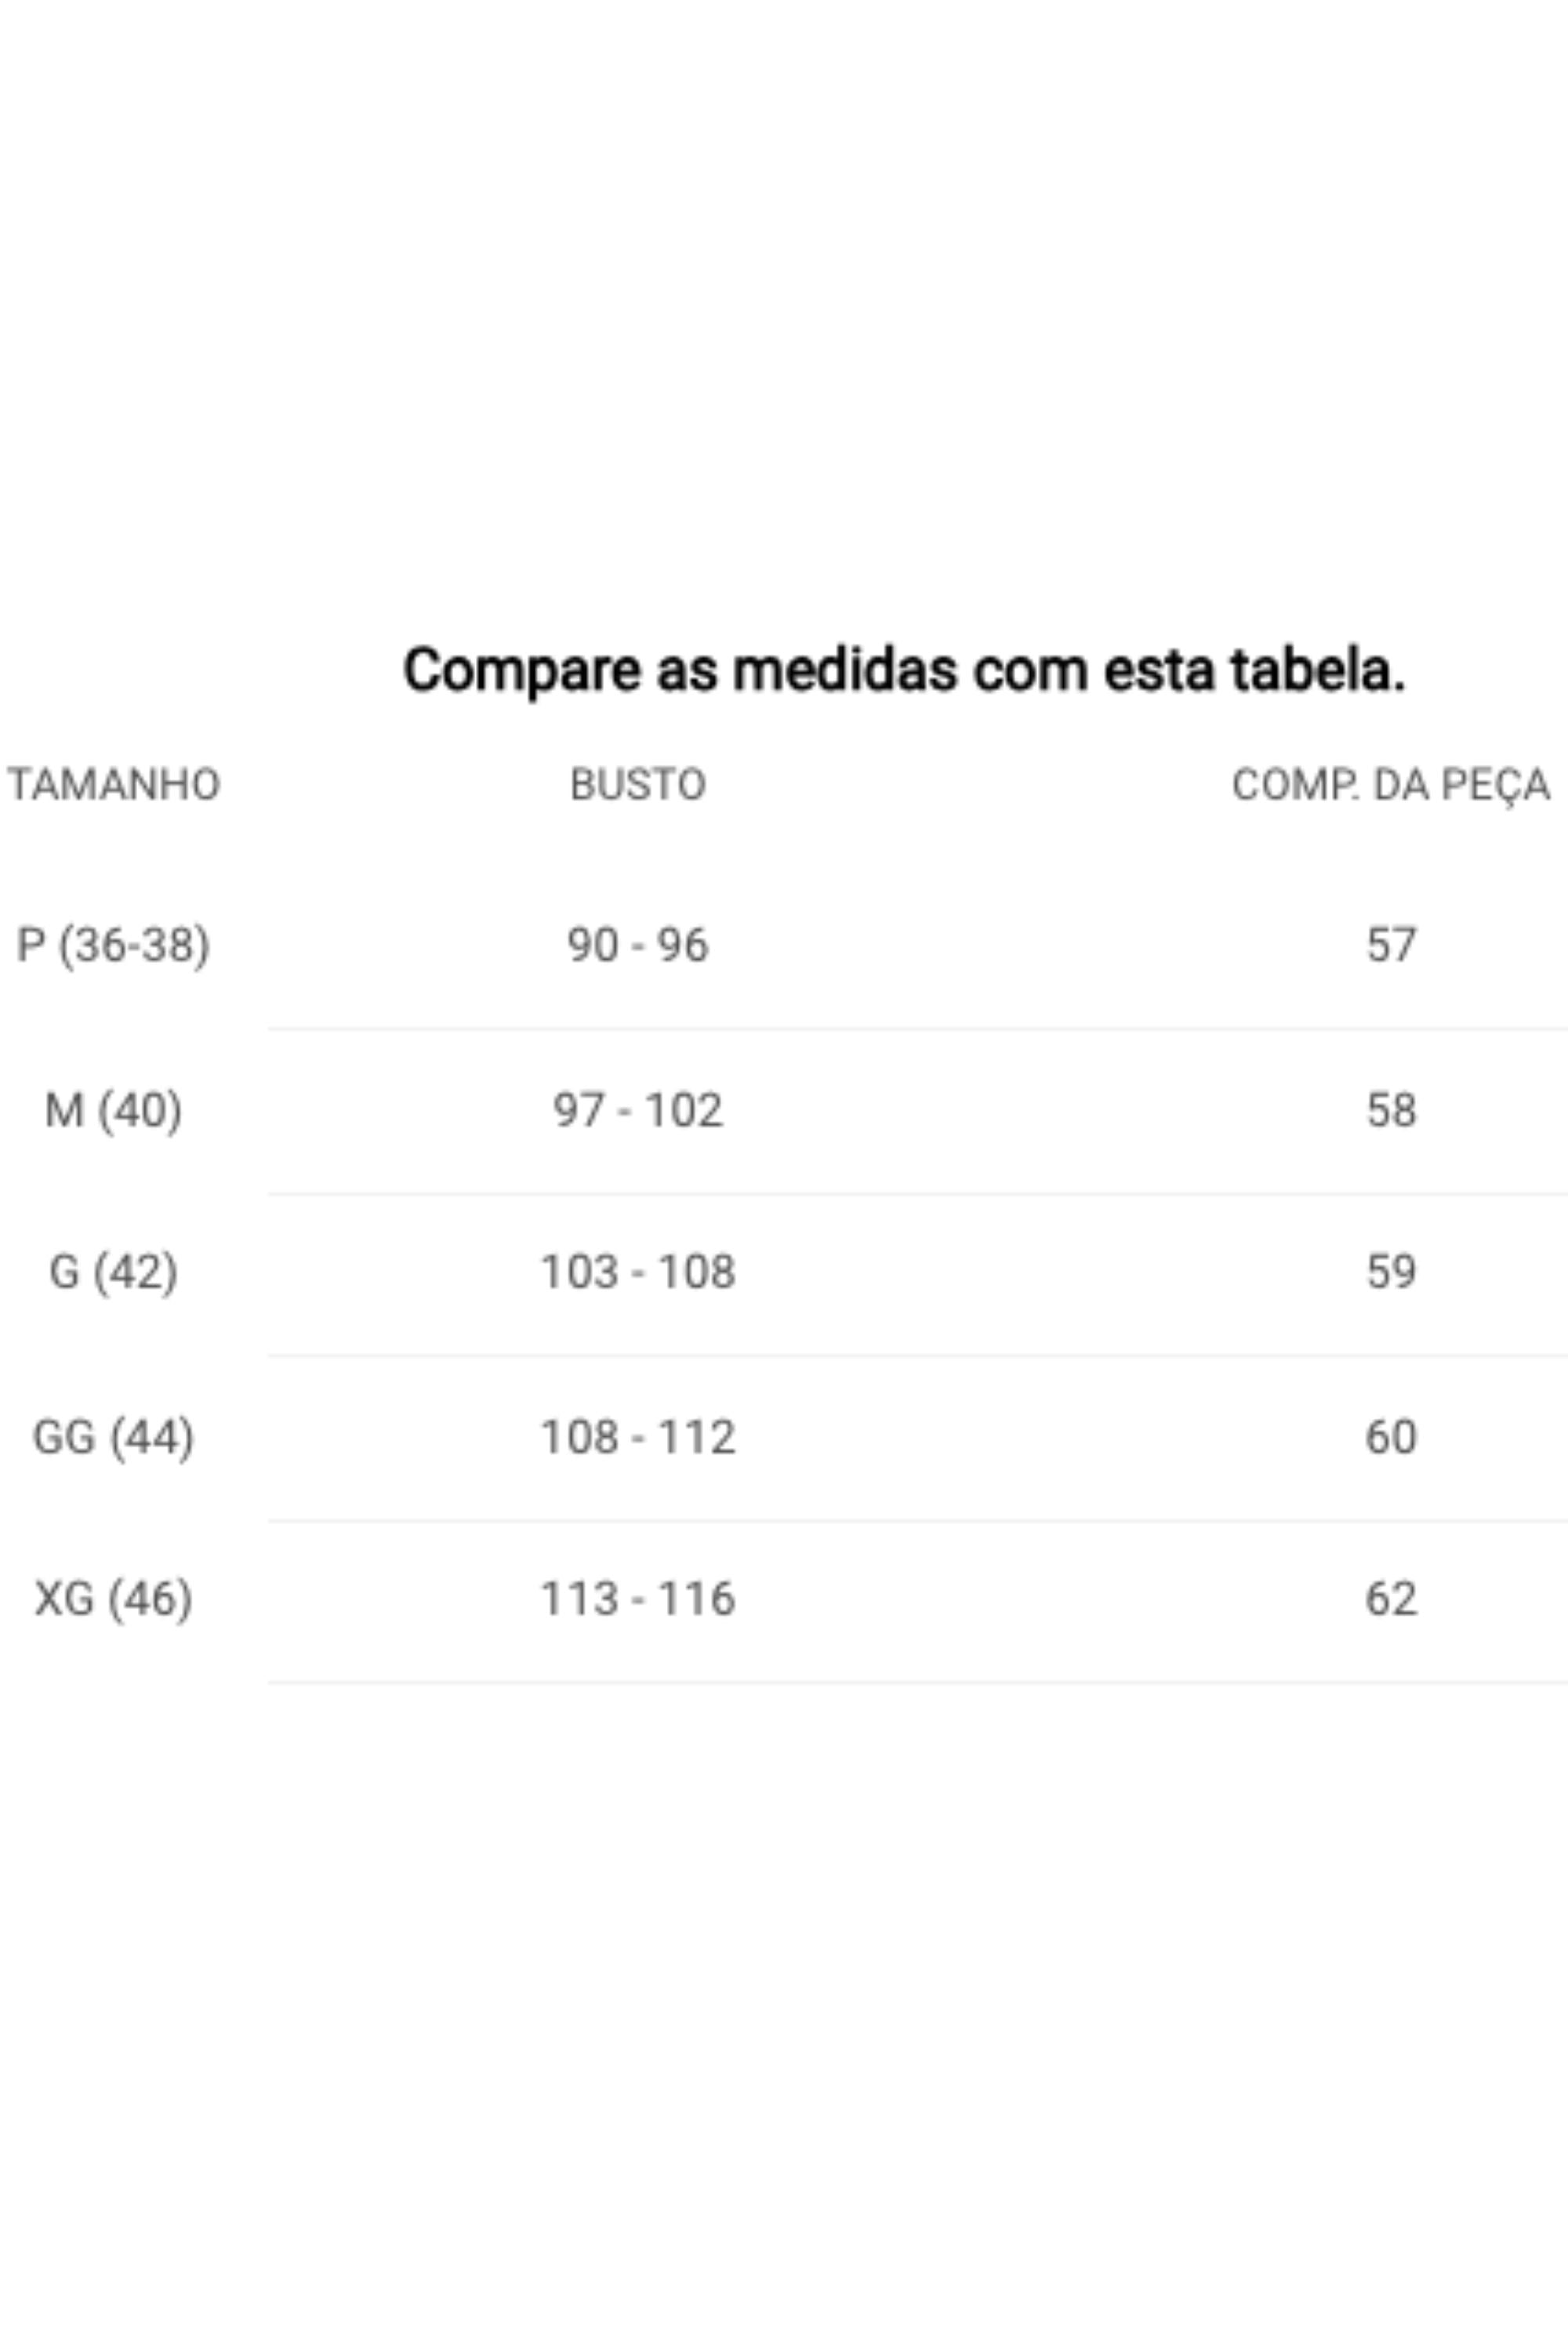Click the piece length value 57
Viewport: 1568px width, 2352px height.
click(1391, 945)
